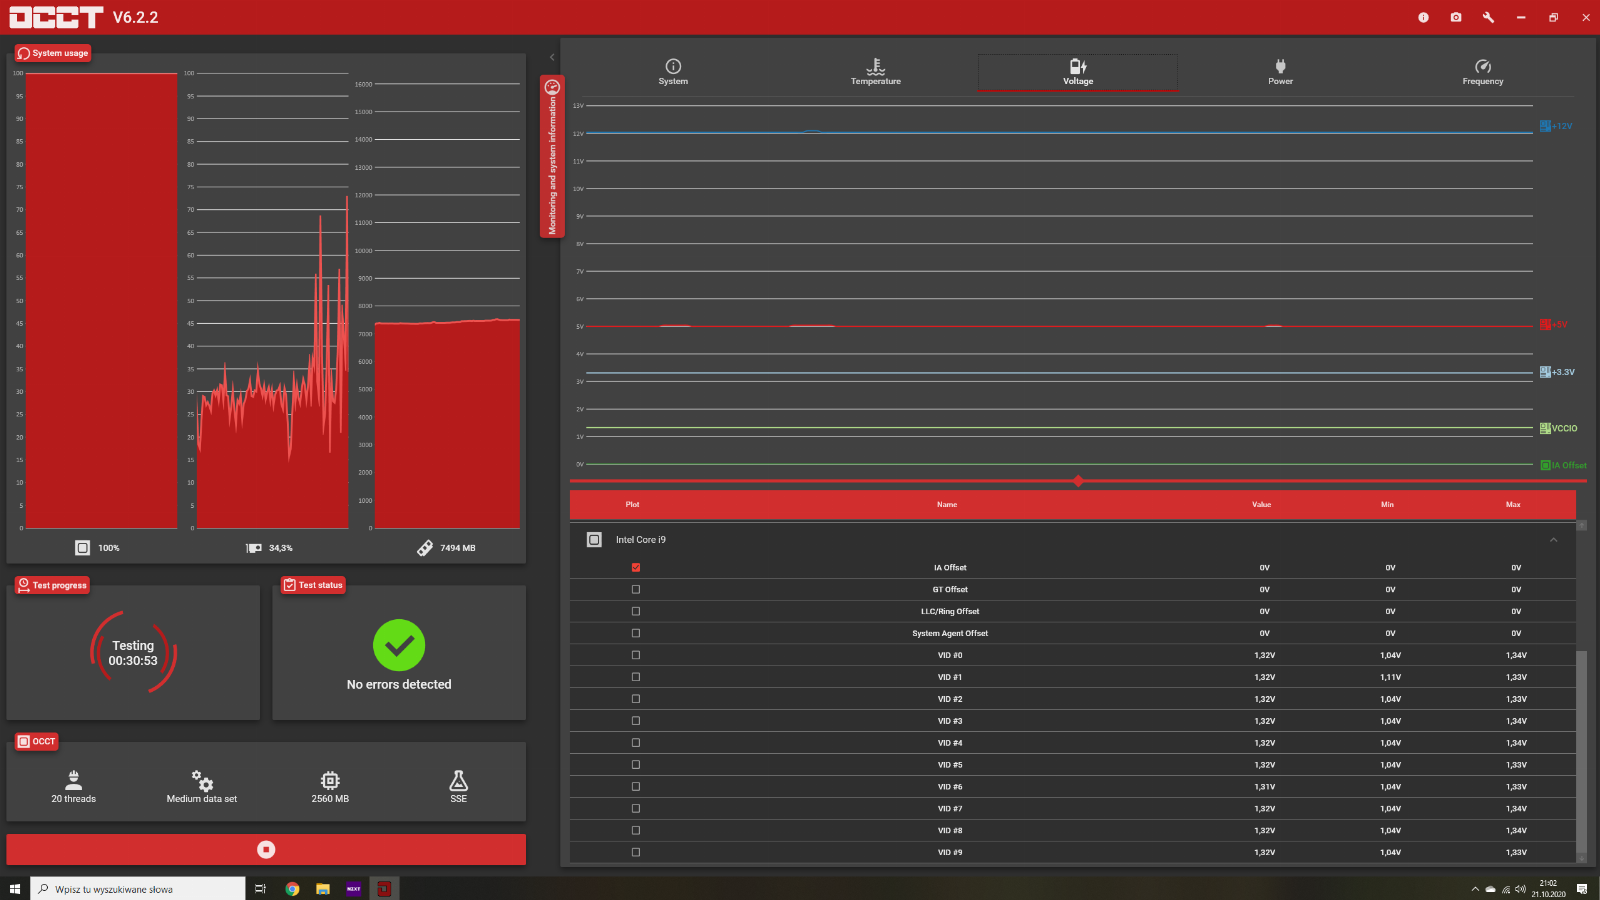Enable the VID #9 plot checkbox

pos(636,853)
